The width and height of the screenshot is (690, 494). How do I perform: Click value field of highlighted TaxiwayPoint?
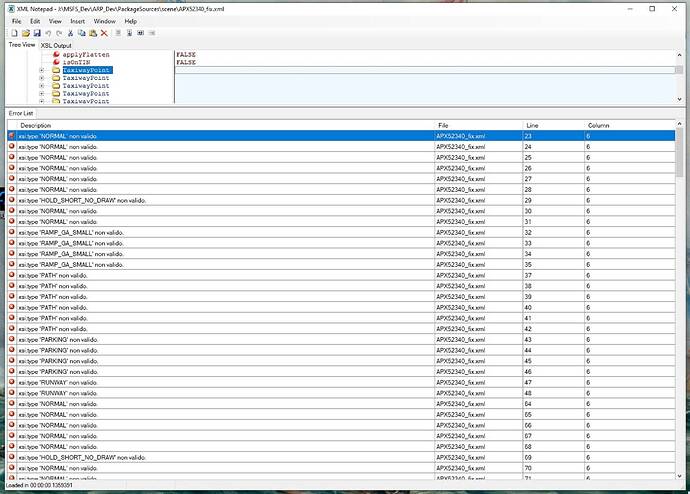click(425, 70)
